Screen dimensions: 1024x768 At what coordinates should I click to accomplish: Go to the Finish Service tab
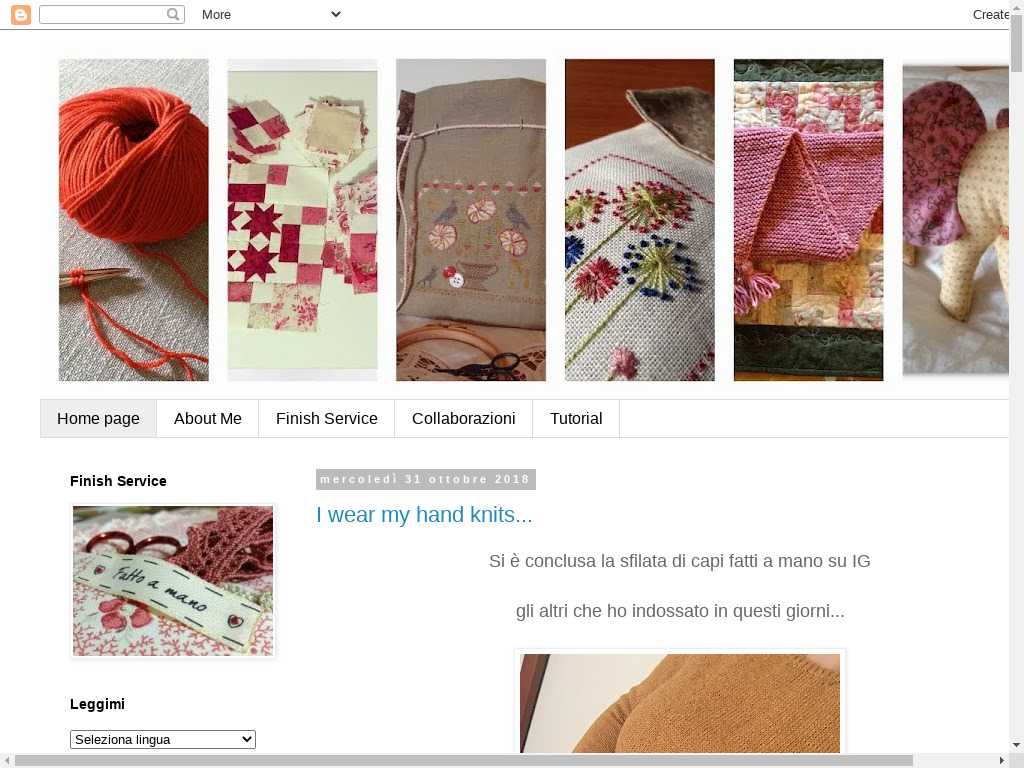[327, 419]
